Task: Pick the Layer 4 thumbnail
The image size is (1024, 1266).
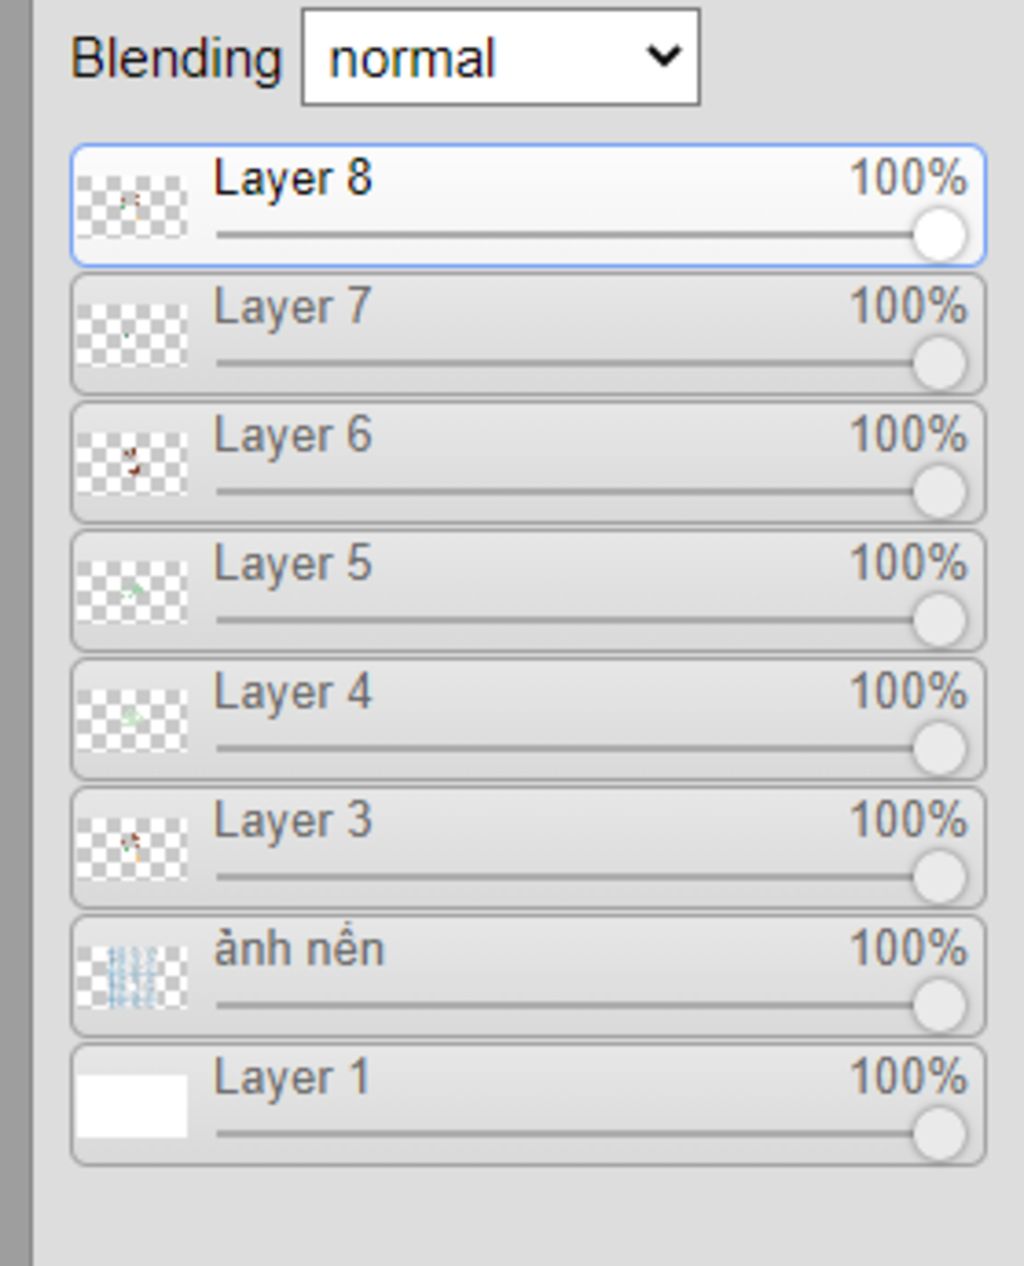Action: [x=132, y=720]
